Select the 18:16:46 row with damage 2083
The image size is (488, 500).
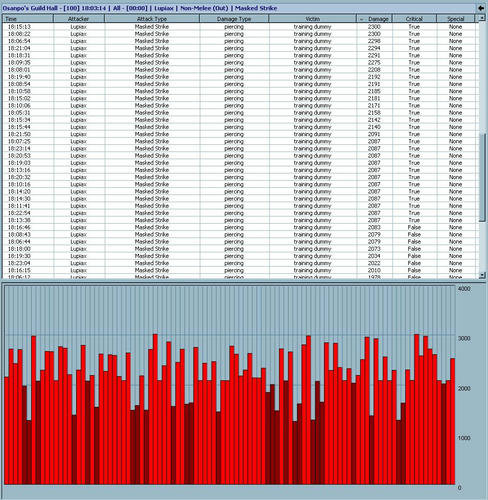(x=240, y=227)
